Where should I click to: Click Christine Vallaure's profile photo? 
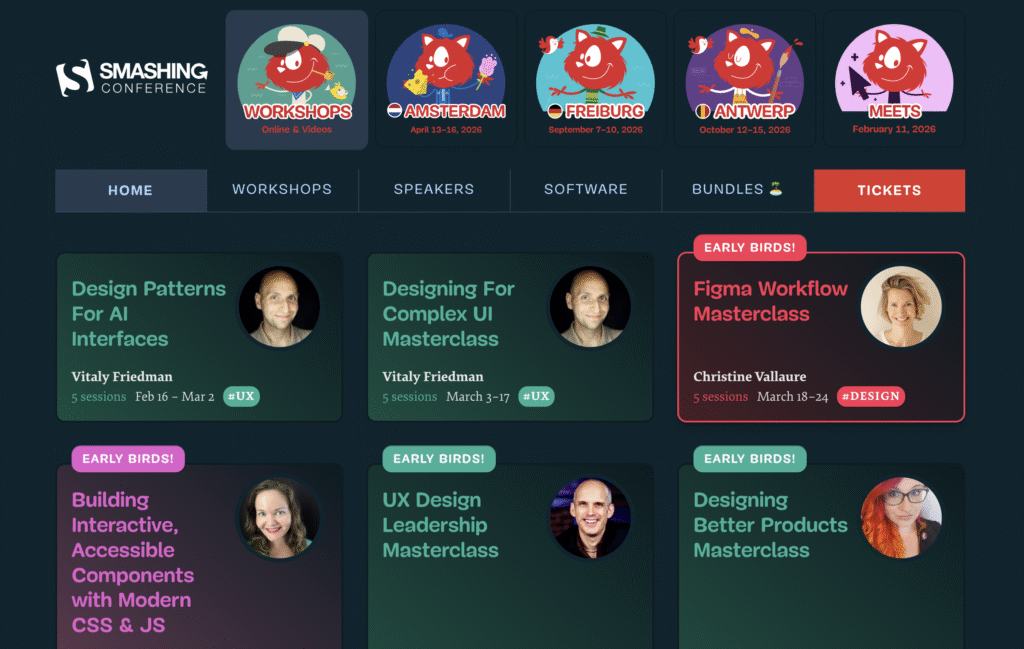click(901, 306)
